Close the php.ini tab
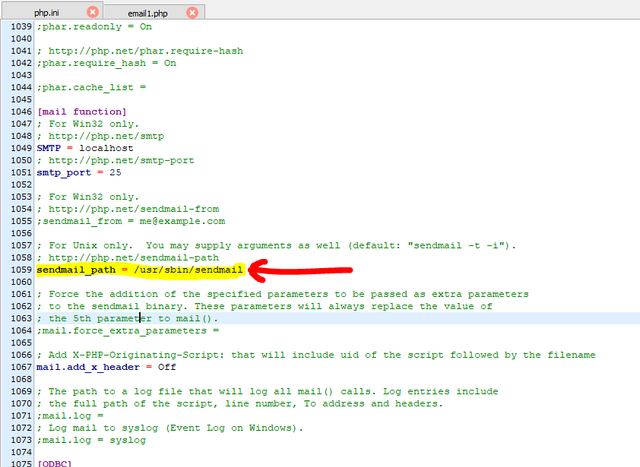This screenshot has height=467, width=640. [x=93, y=12]
